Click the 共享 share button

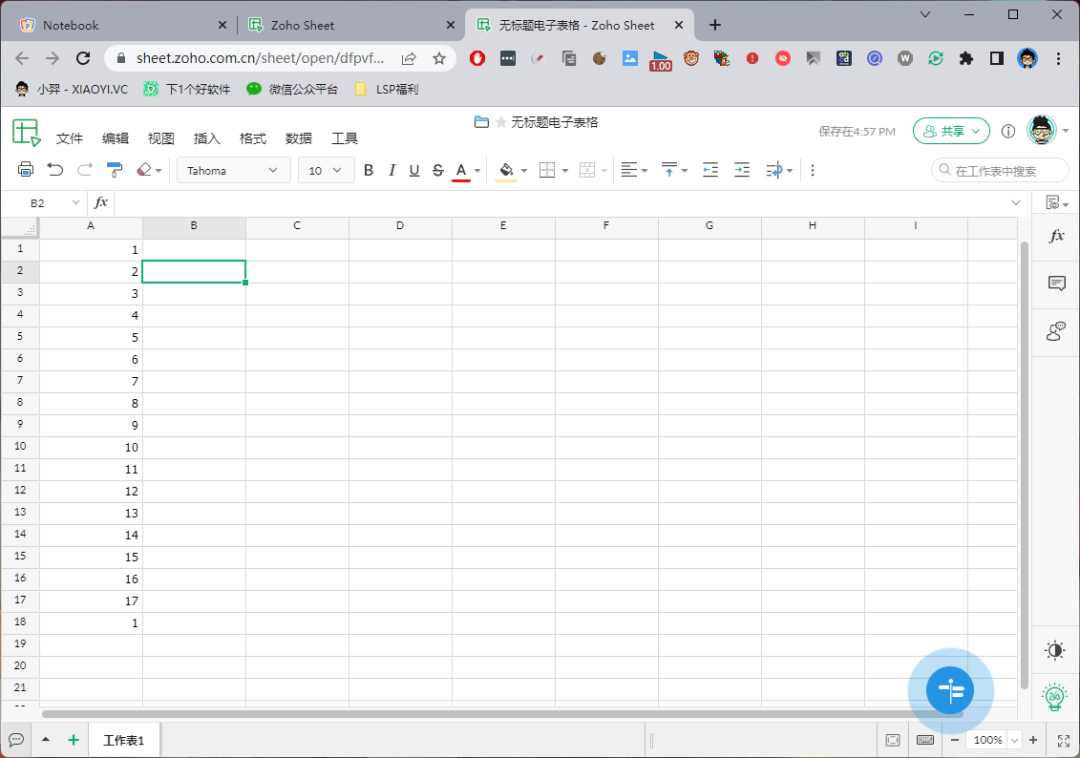click(950, 130)
